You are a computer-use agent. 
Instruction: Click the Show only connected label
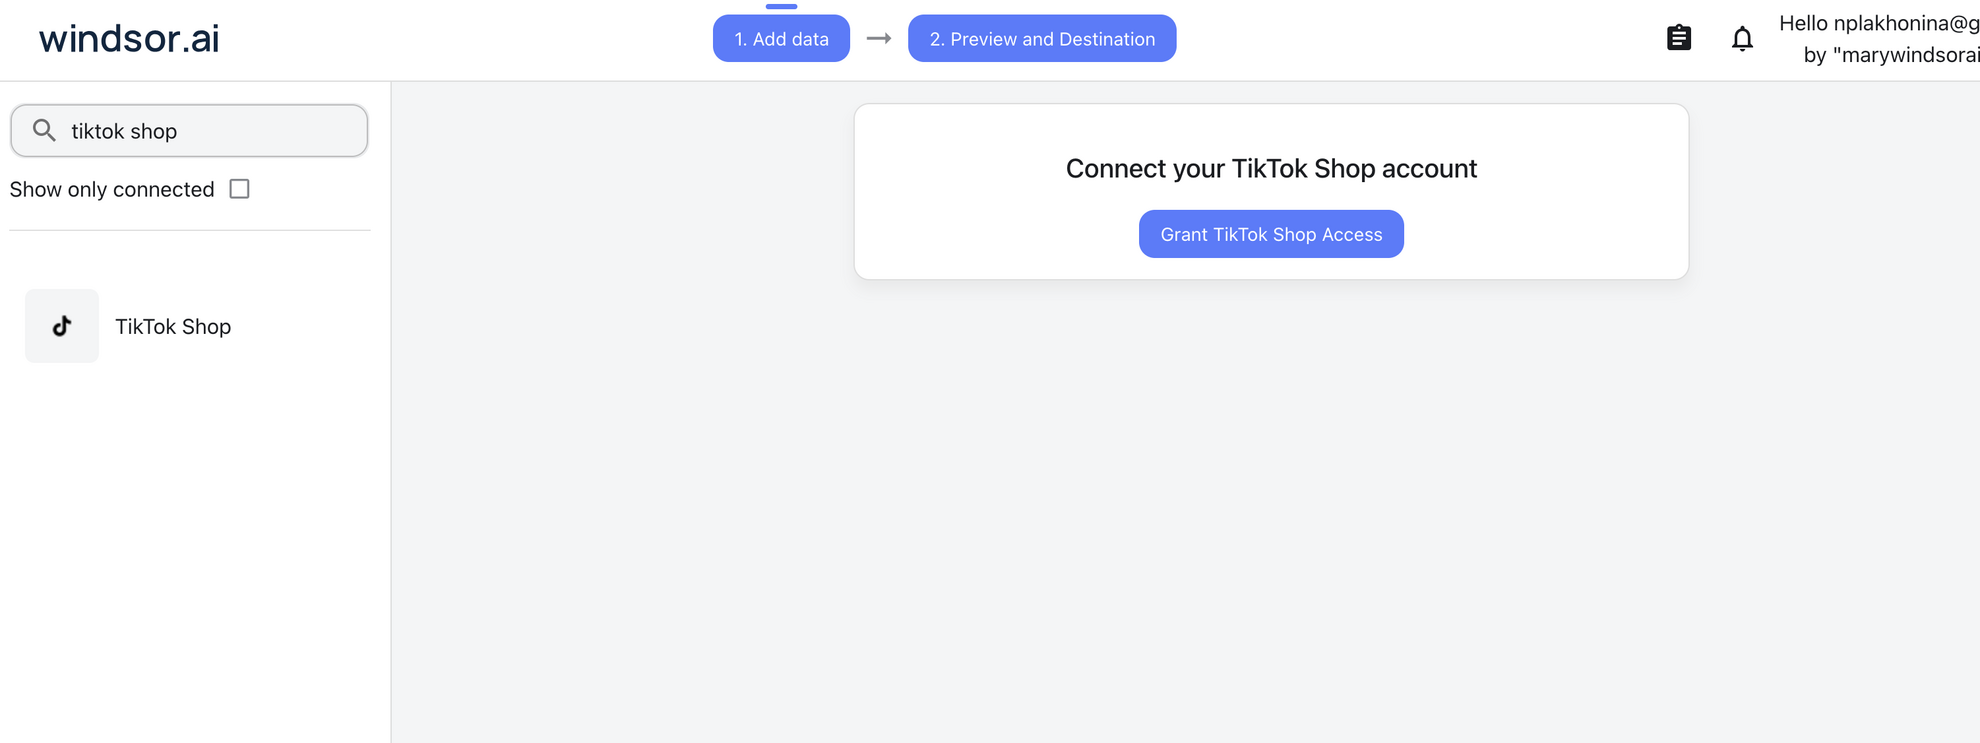[x=112, y=190]
